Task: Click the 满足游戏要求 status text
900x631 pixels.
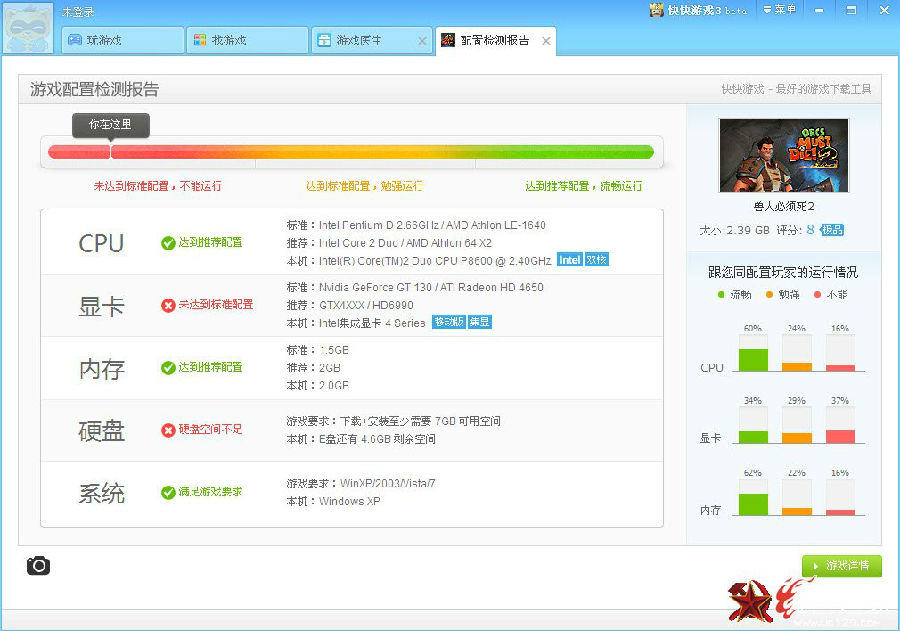Action: click(210, 491)
